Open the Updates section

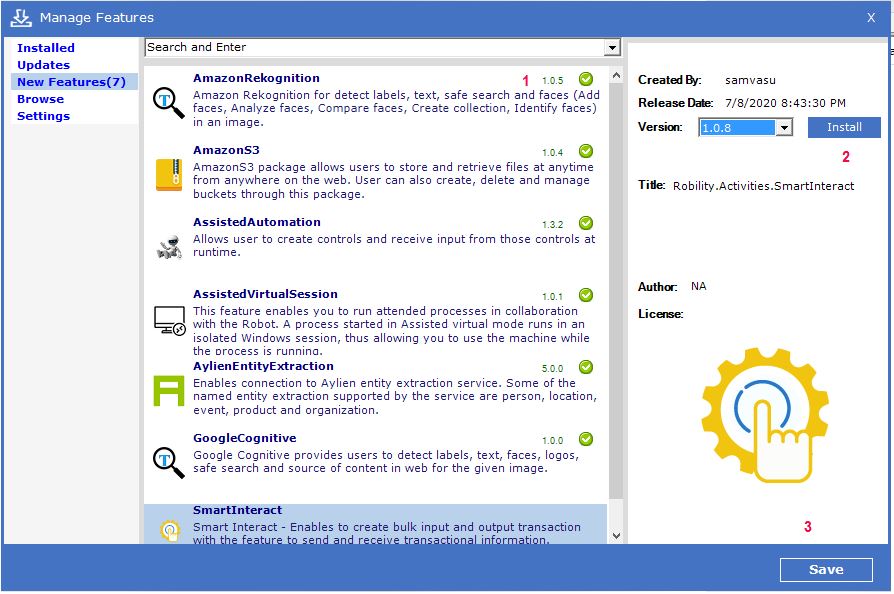pyautogui.click(x=43, y=65)
